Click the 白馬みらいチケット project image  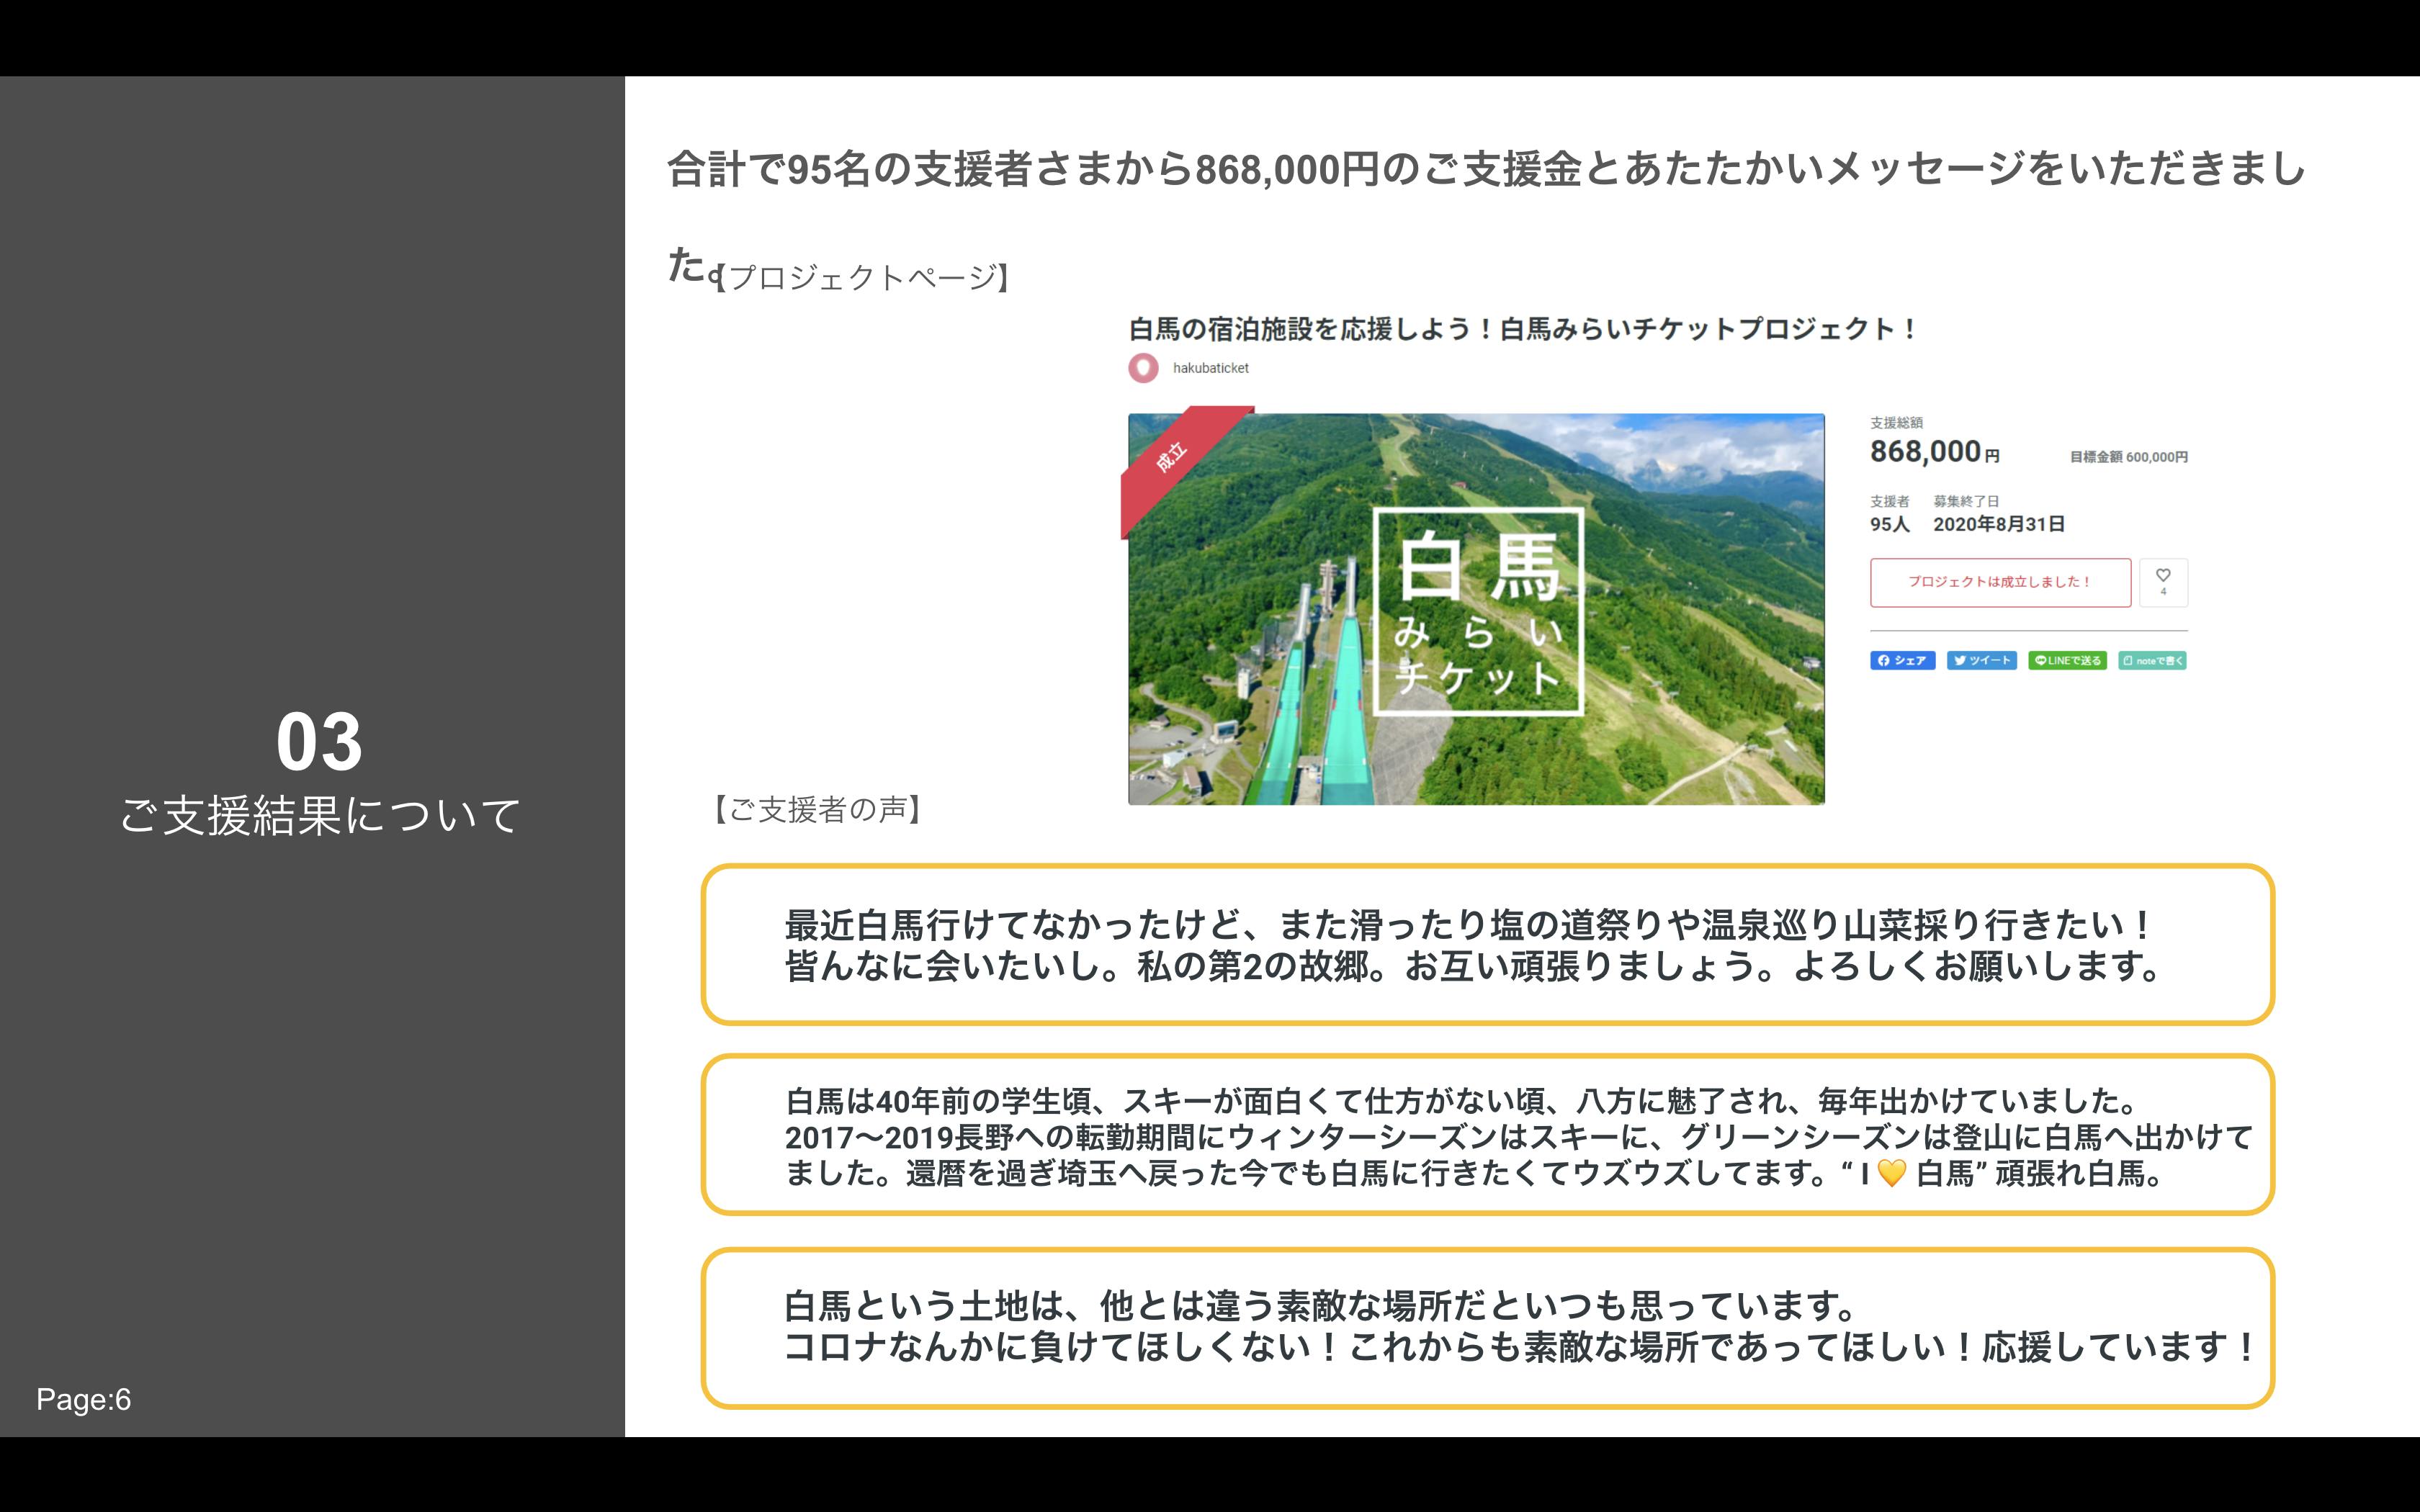tap(1476, 610)
